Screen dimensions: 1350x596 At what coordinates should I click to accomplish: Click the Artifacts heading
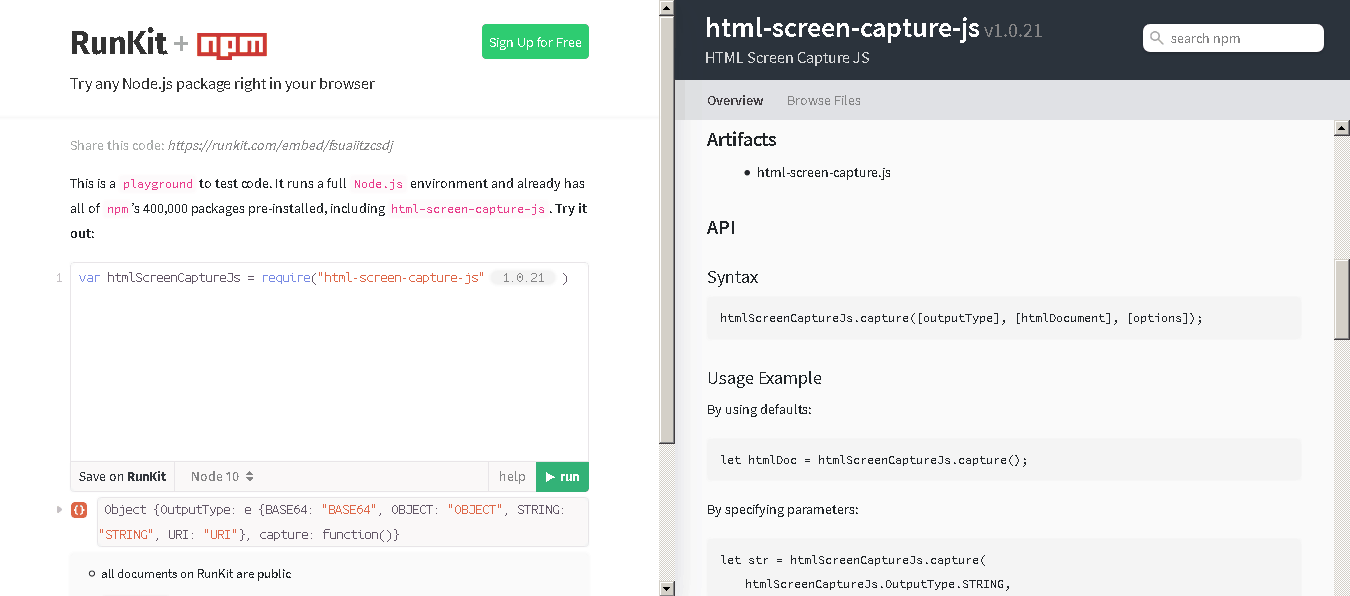click(x=741, y=139)
